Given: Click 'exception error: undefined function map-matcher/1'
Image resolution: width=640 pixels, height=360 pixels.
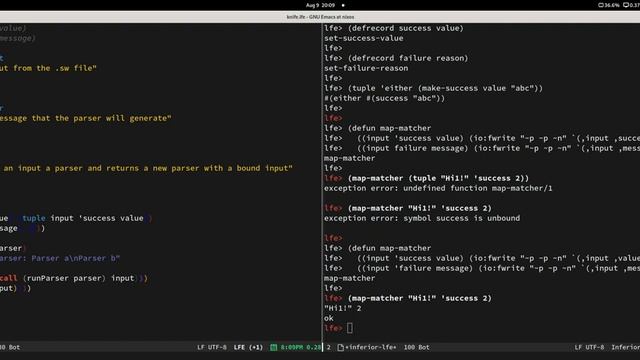Looking at the screenshot, I should coord(438,189).
